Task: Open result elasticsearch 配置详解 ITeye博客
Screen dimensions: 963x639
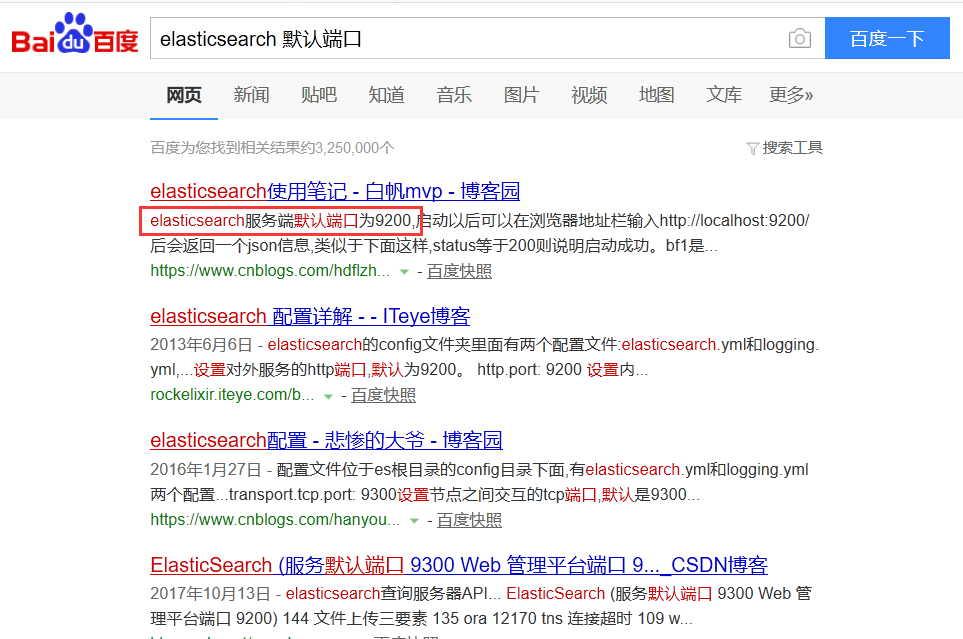Action: pyautogui.click(x=310, y=316)
